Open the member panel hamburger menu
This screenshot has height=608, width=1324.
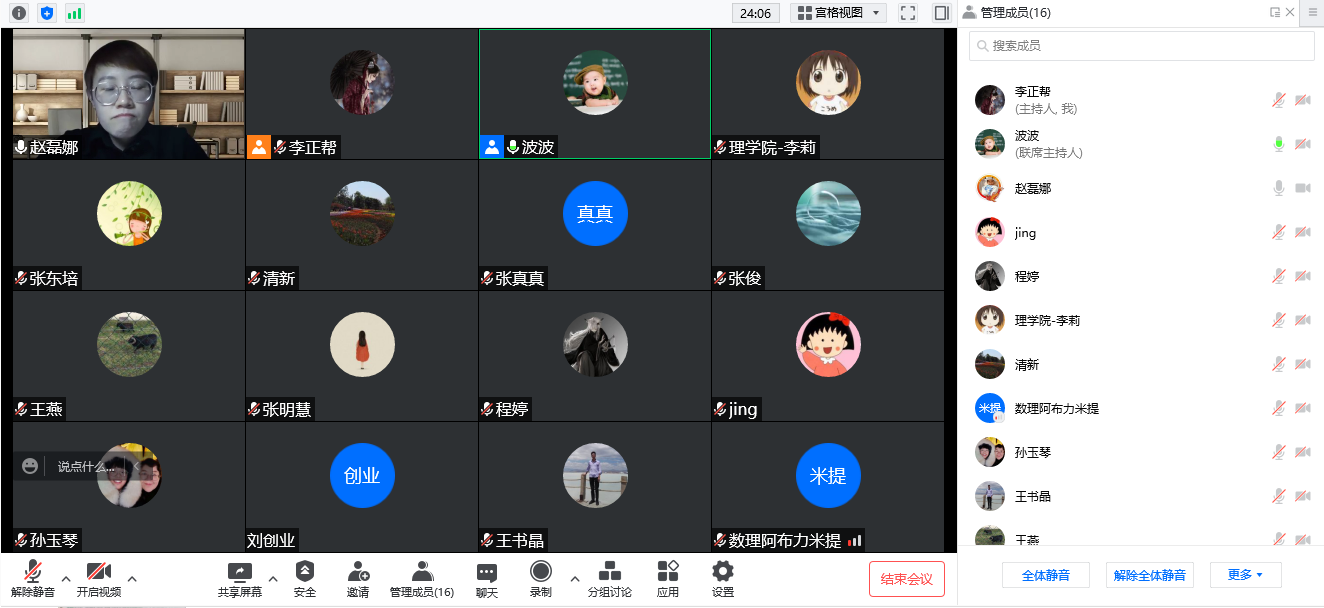[x=1313, y=13]
